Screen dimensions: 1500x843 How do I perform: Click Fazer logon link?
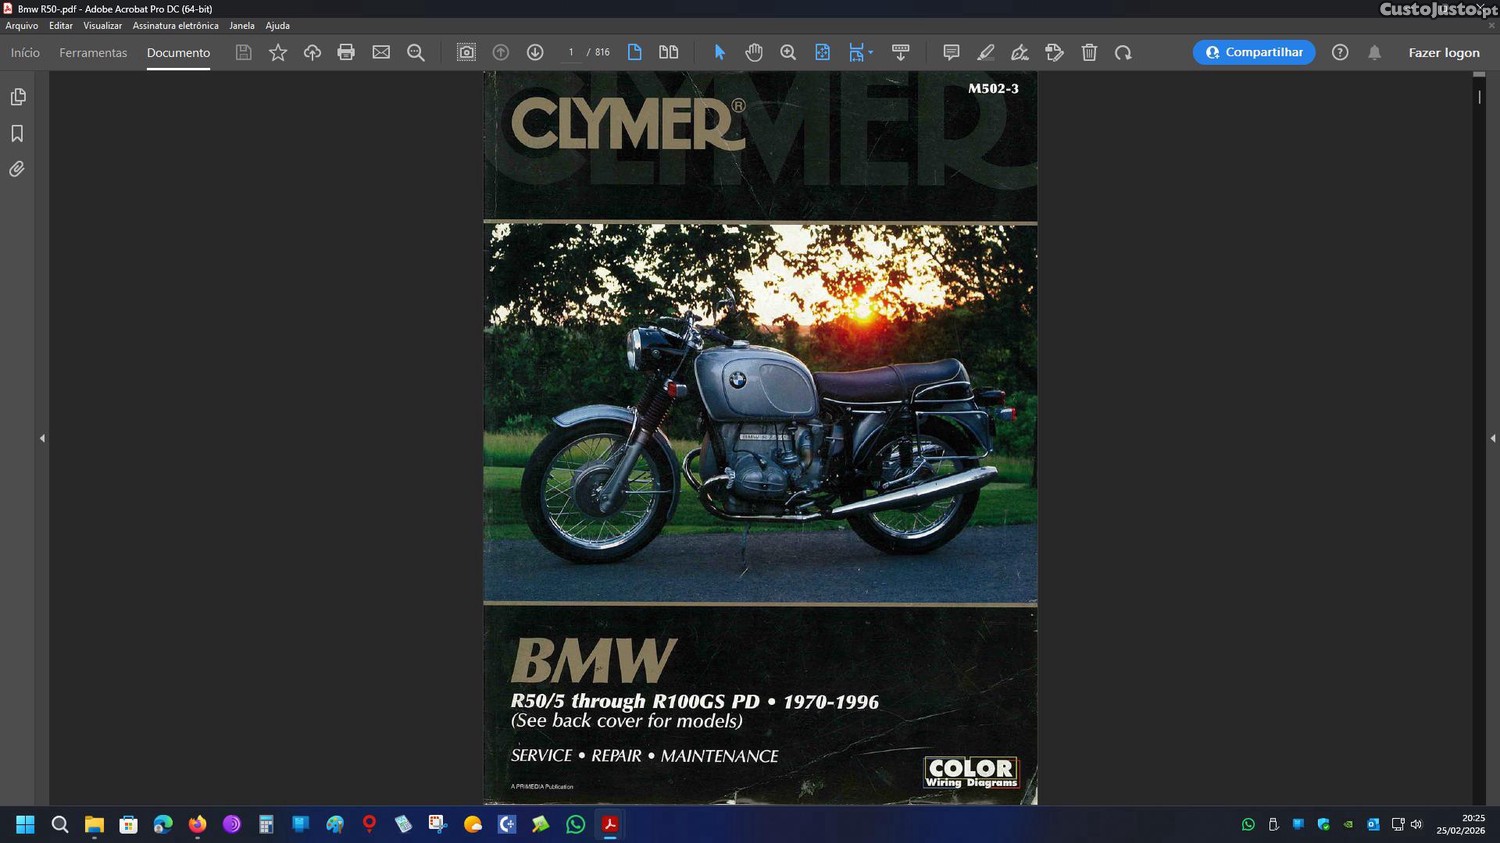tap(1443, 52)
